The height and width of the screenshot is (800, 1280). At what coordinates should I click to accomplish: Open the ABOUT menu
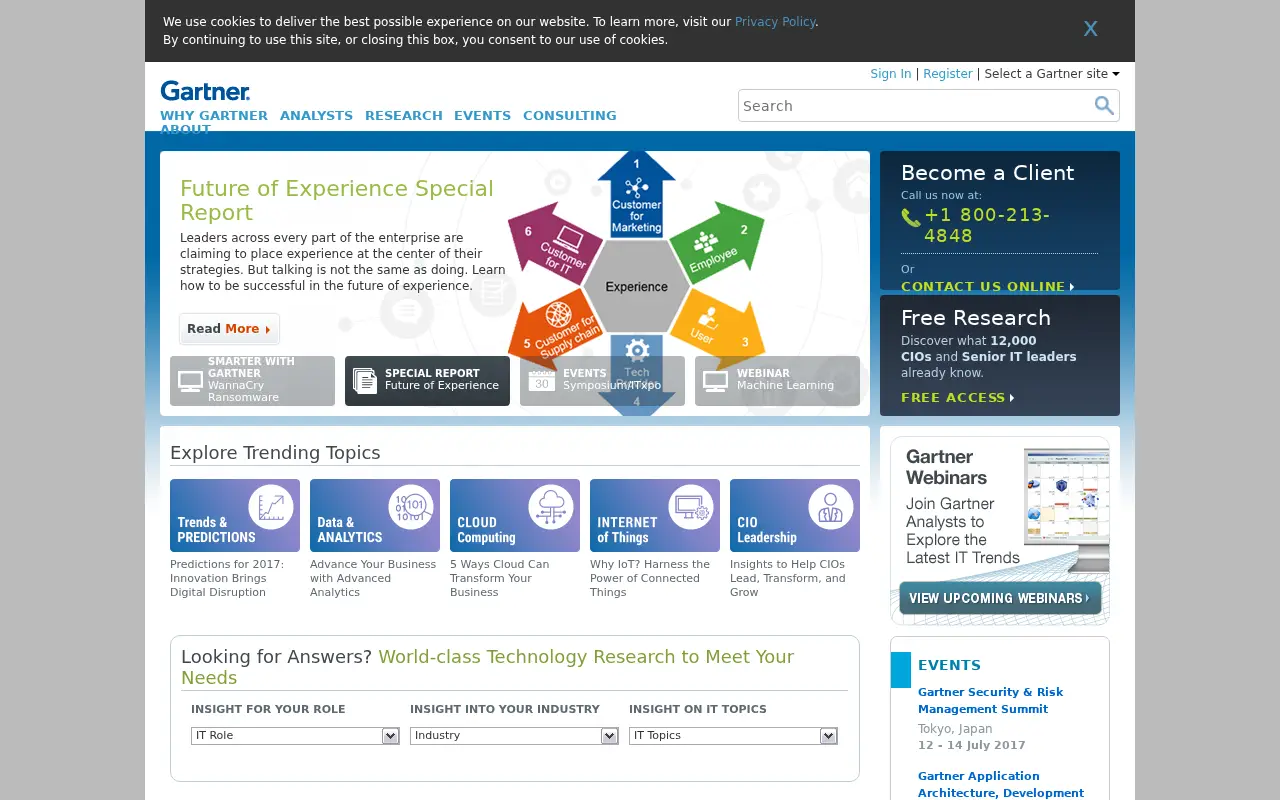[185, 129]
